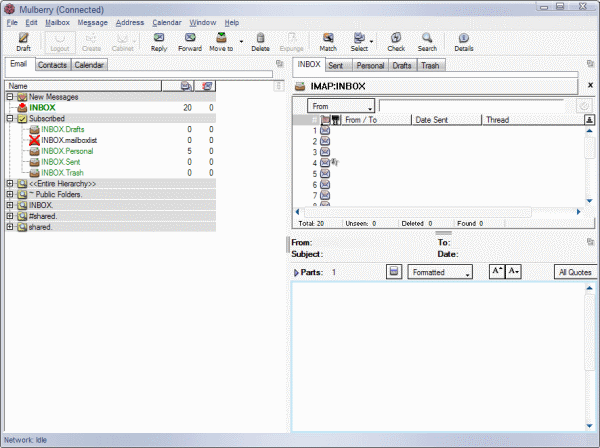
Task: Click the message list scroll down arrow
Action: click(589, 201)
